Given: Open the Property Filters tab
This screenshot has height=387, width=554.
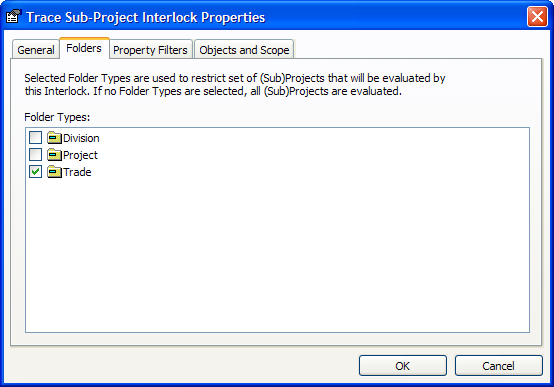Looking at the screenshot, I should (151, 50).
